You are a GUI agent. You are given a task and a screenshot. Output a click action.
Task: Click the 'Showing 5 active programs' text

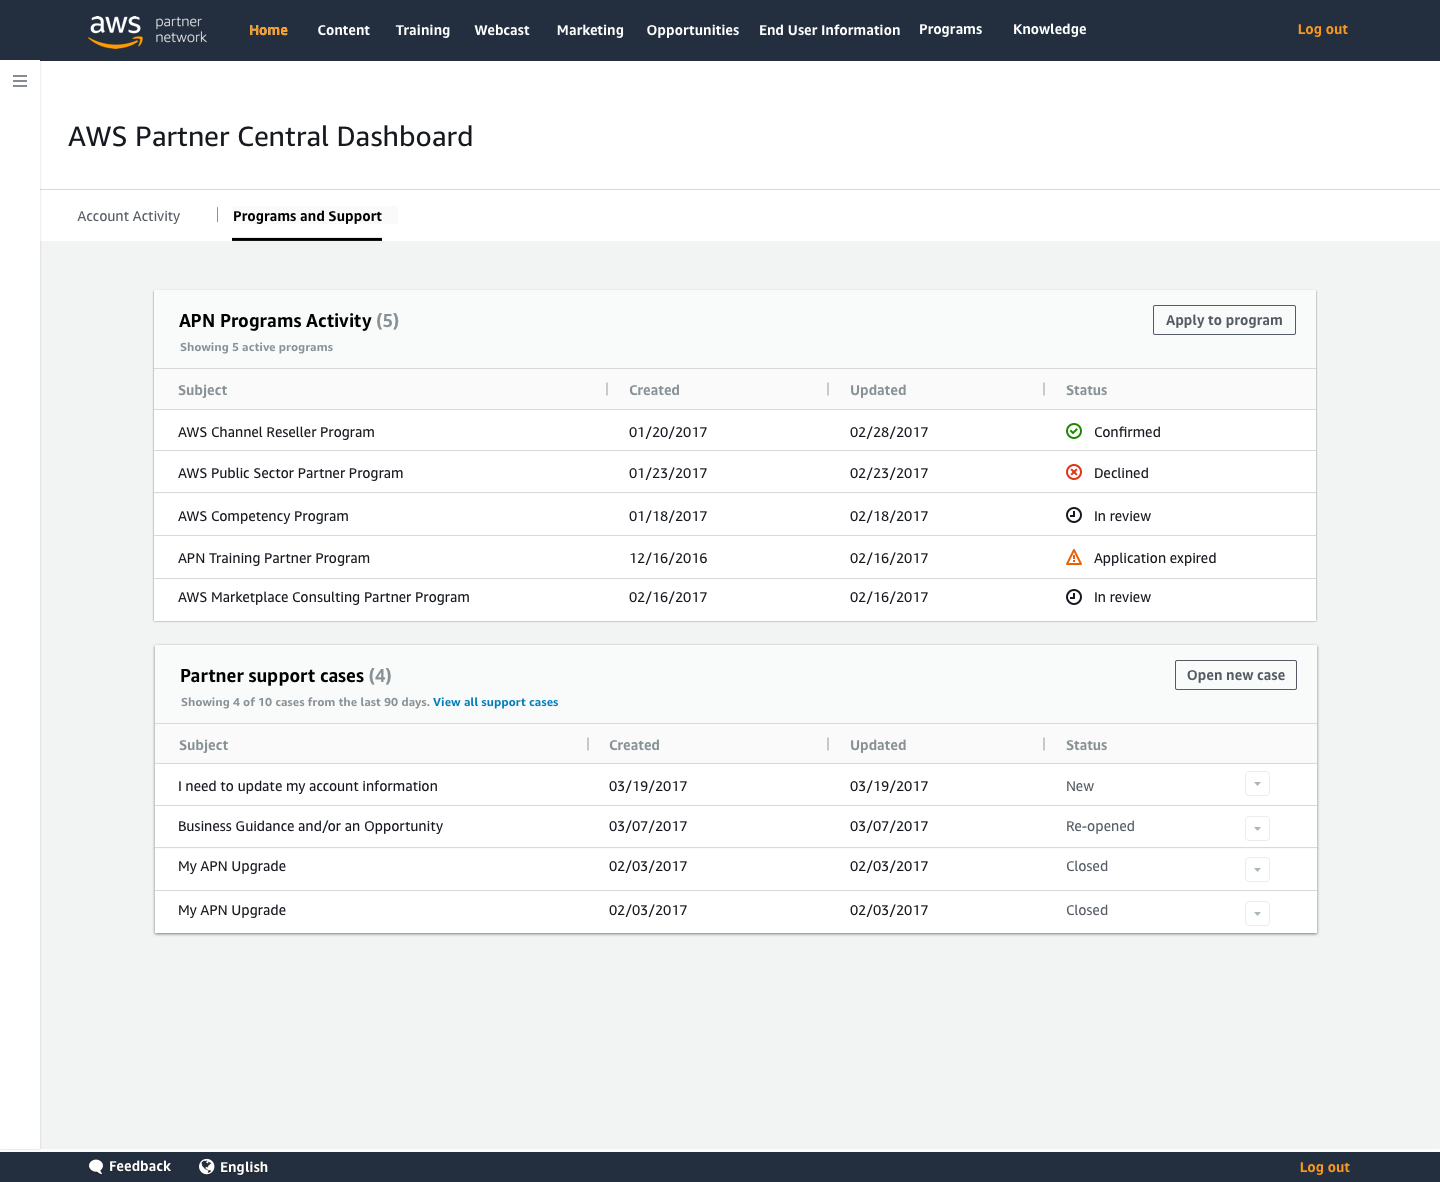click(256, 347)
